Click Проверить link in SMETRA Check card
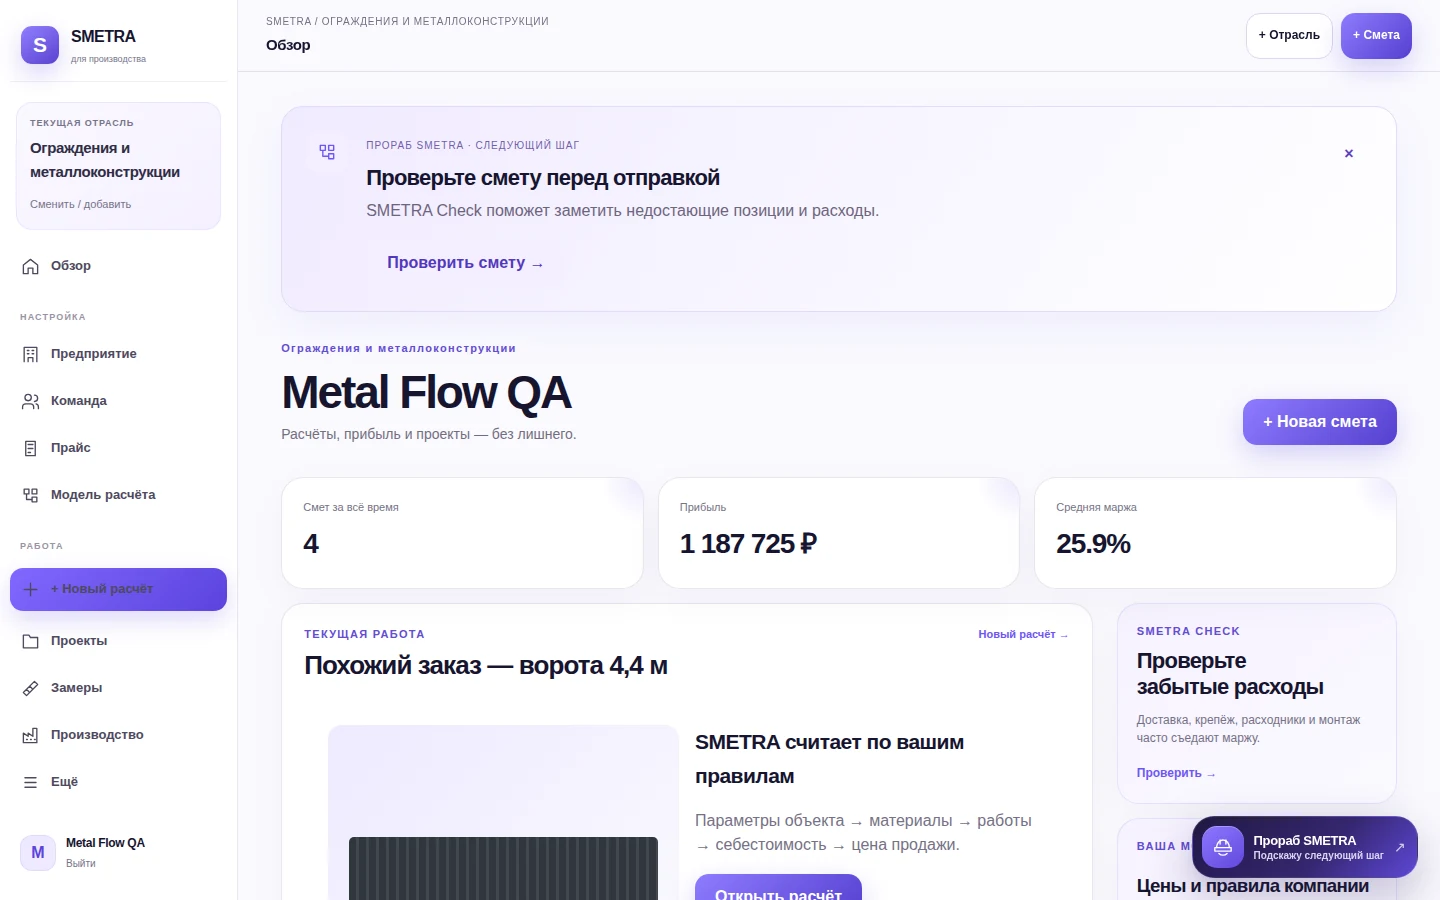This screenshot has height=900, width=1440. tap(1176, 773)
